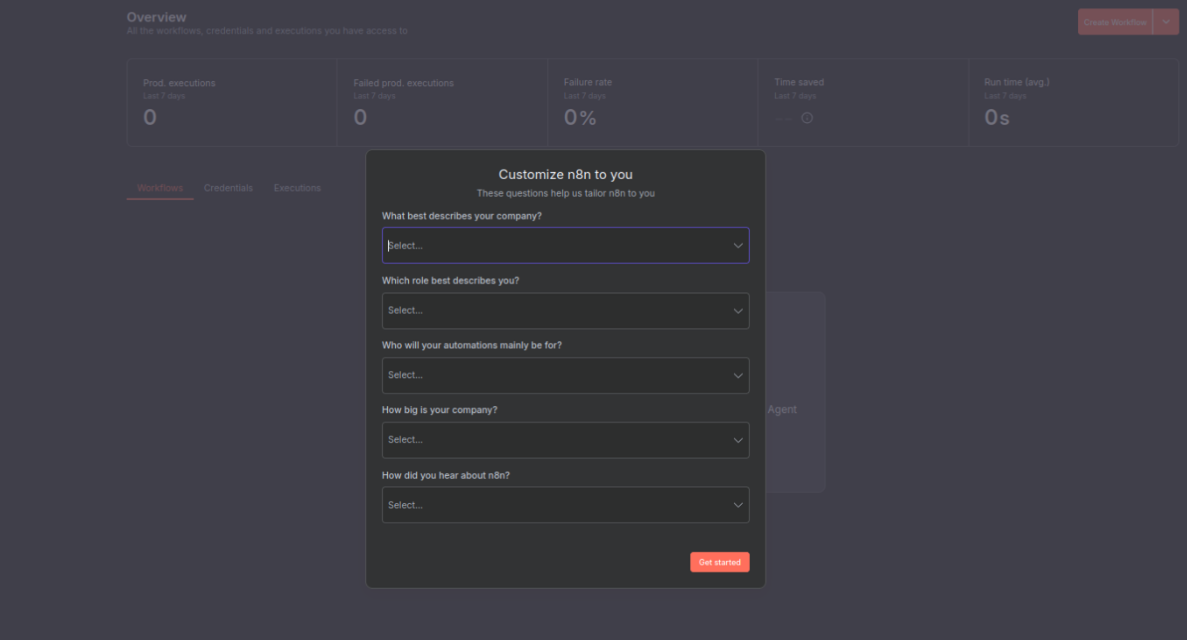Open the automations audience dropdown
The image size is (1187, 640).
coord(565,376)
